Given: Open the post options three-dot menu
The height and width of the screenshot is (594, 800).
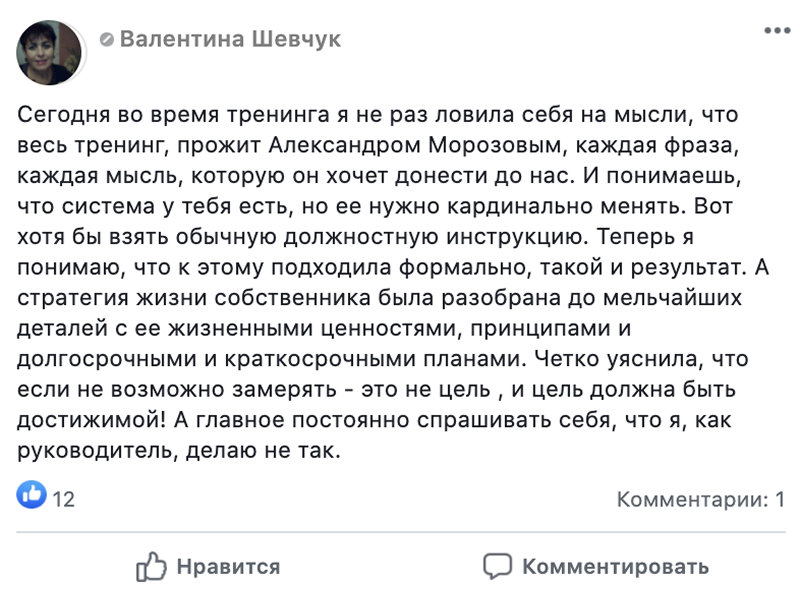Looking at the screenshot, I should point(777,30).
